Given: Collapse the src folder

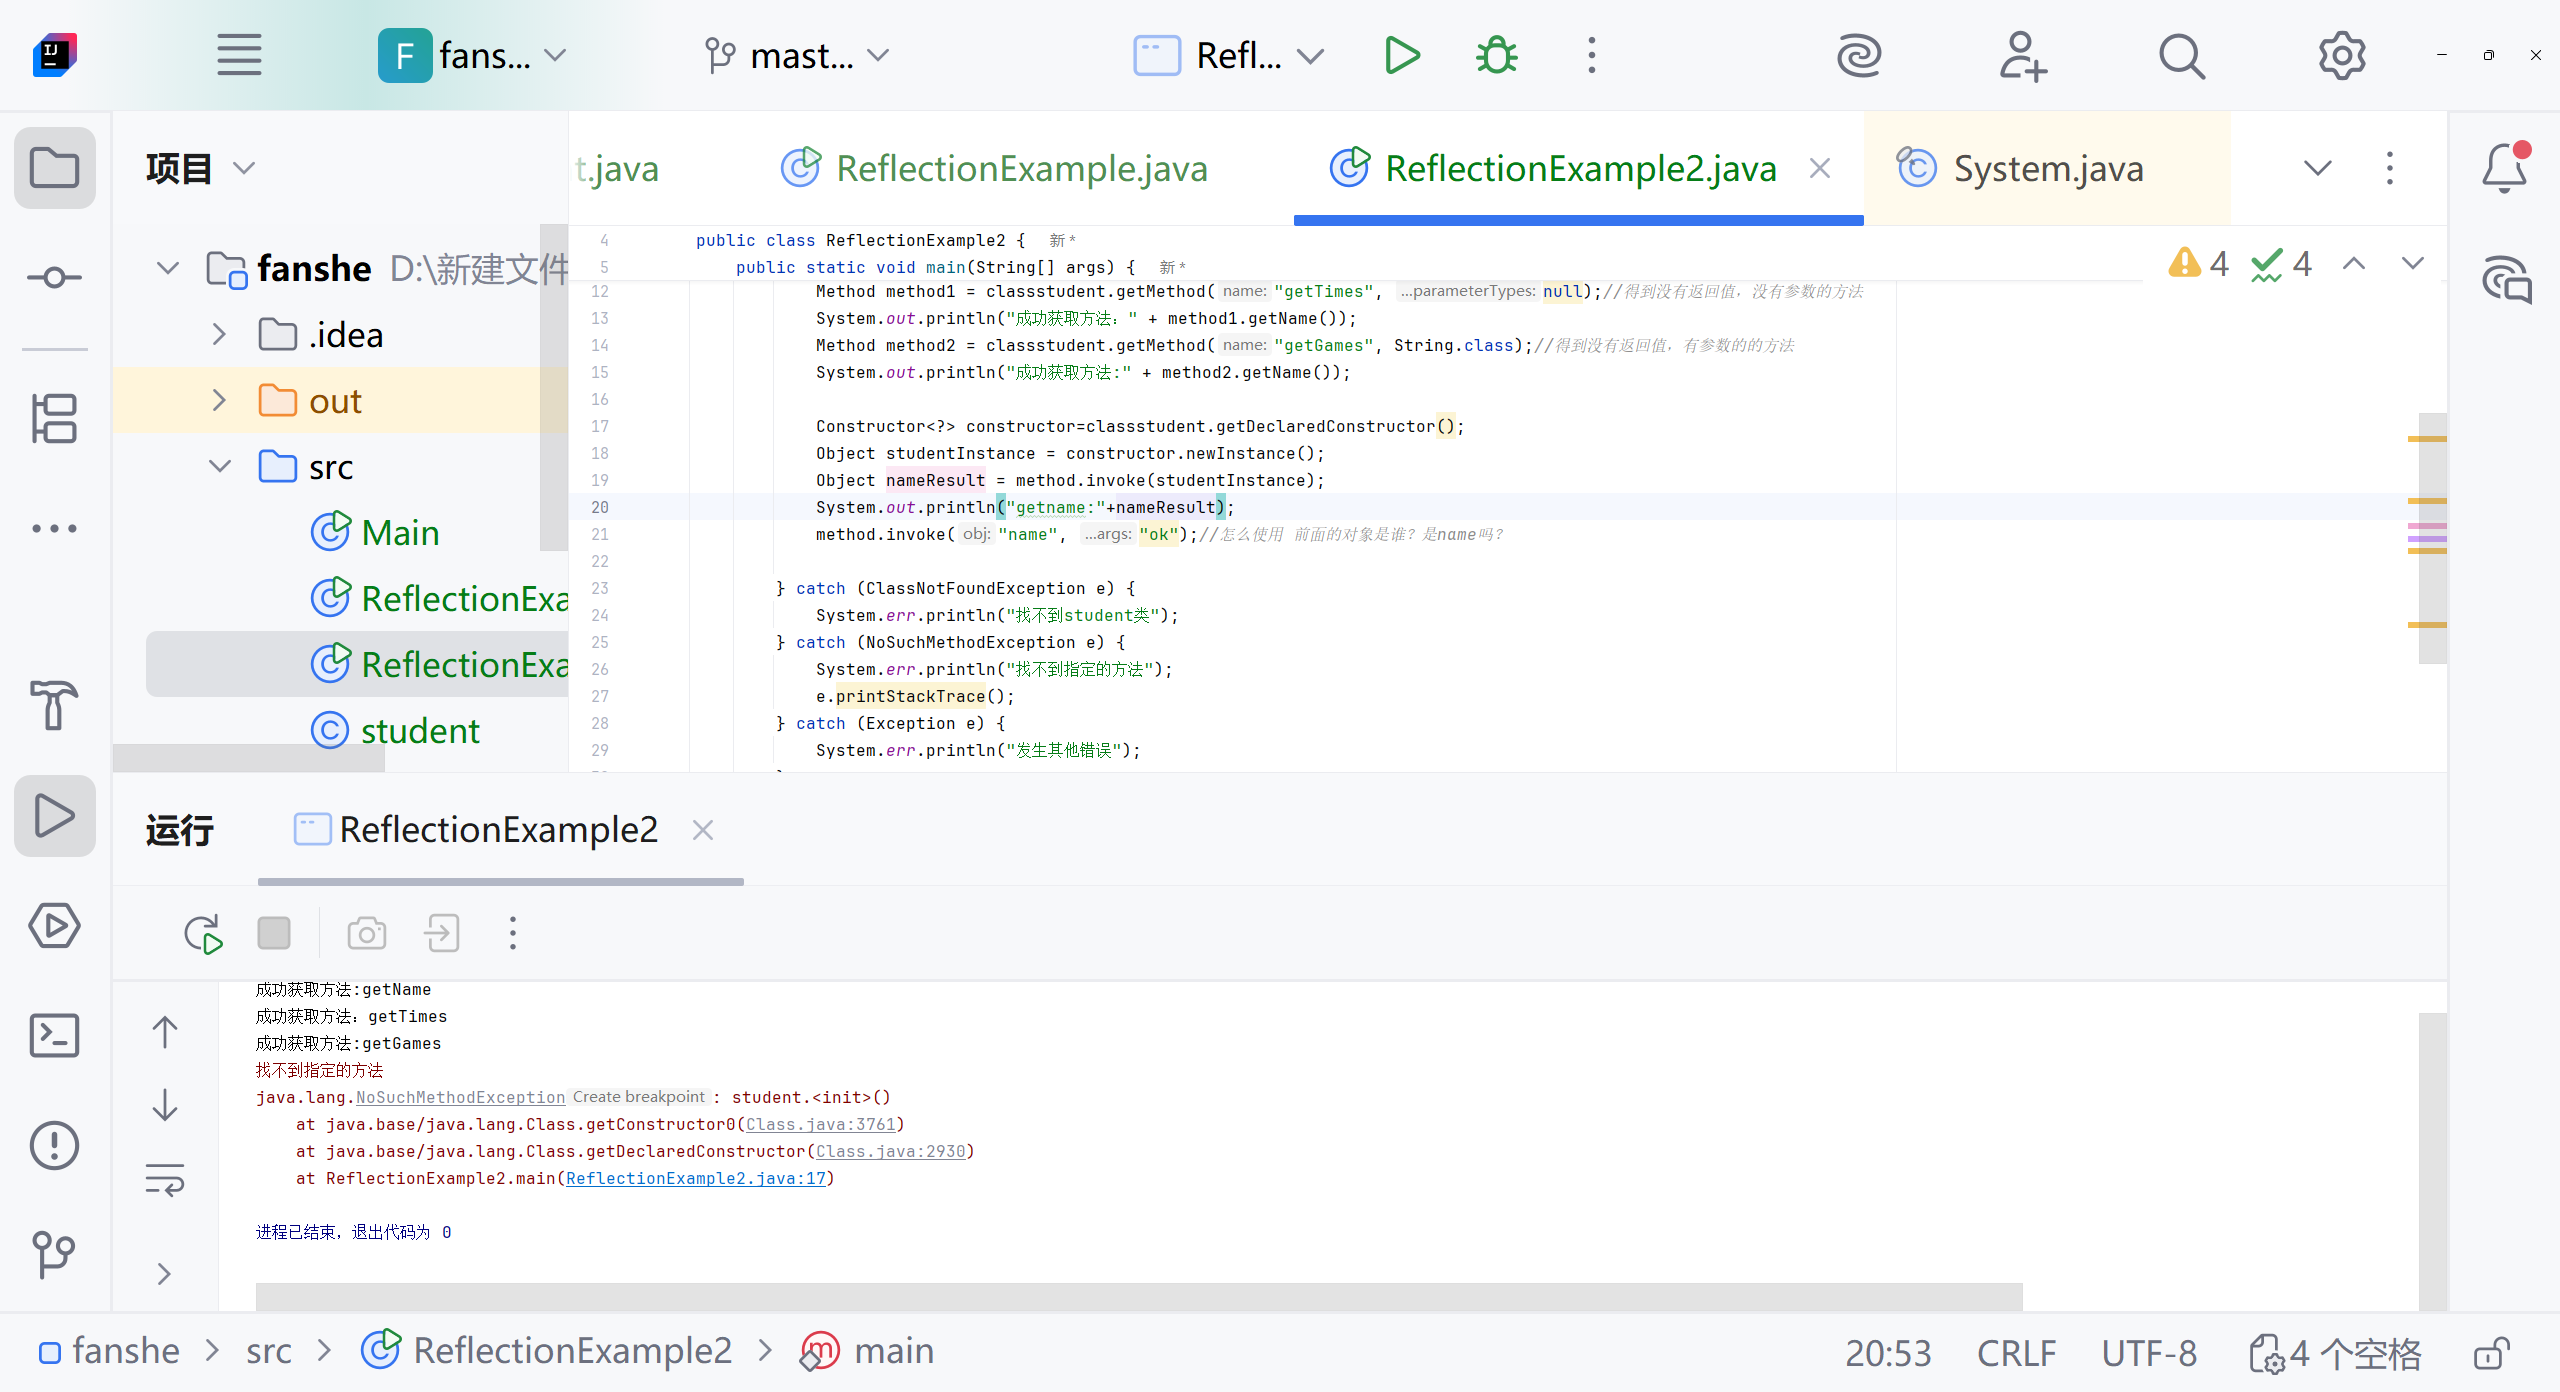Looking at the screenshot, I should 219,467.
